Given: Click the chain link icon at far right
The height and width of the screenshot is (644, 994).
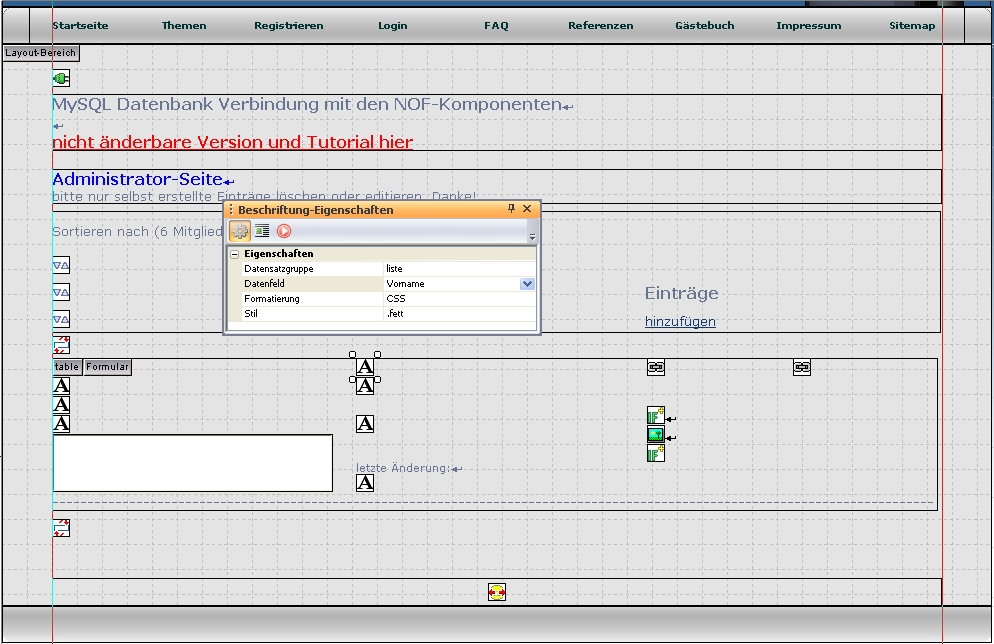Looking at the screenshot, I should click(x=802, y=368).
